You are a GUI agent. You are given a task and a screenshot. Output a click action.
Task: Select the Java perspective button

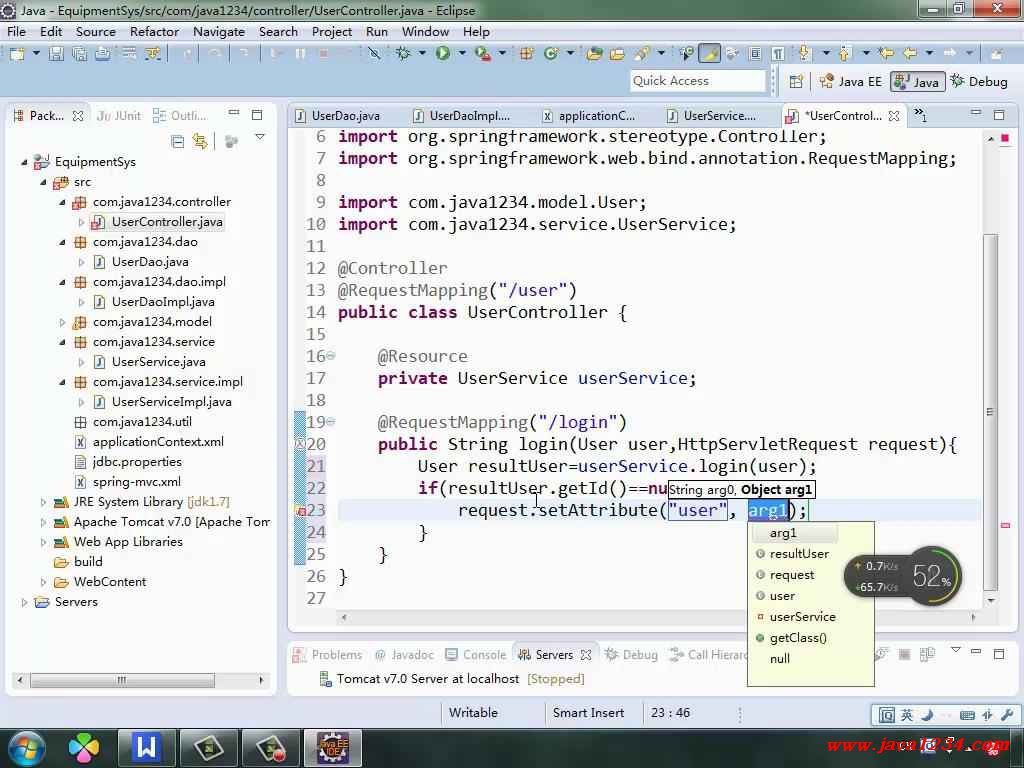click(918, 82)
